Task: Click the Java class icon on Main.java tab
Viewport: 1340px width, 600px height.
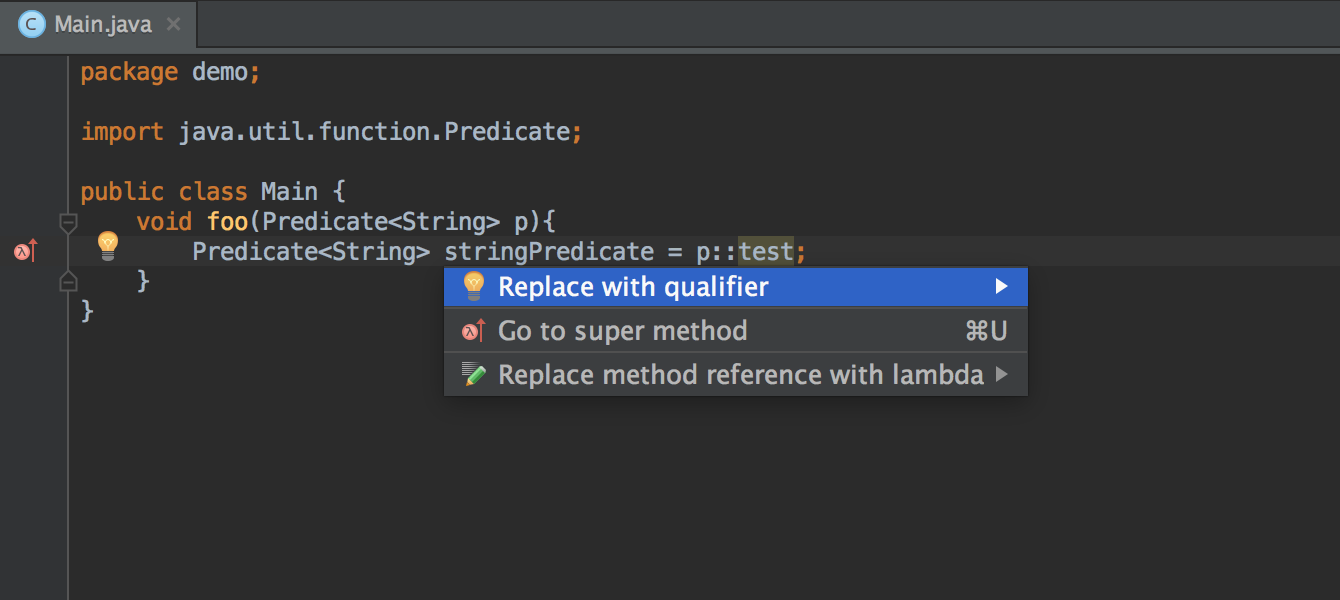Action: [32, 24]
